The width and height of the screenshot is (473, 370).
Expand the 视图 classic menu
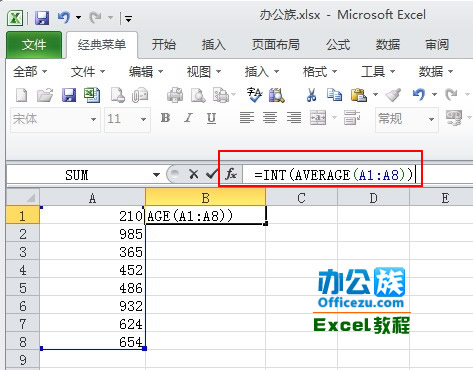[x=204, y=71]
